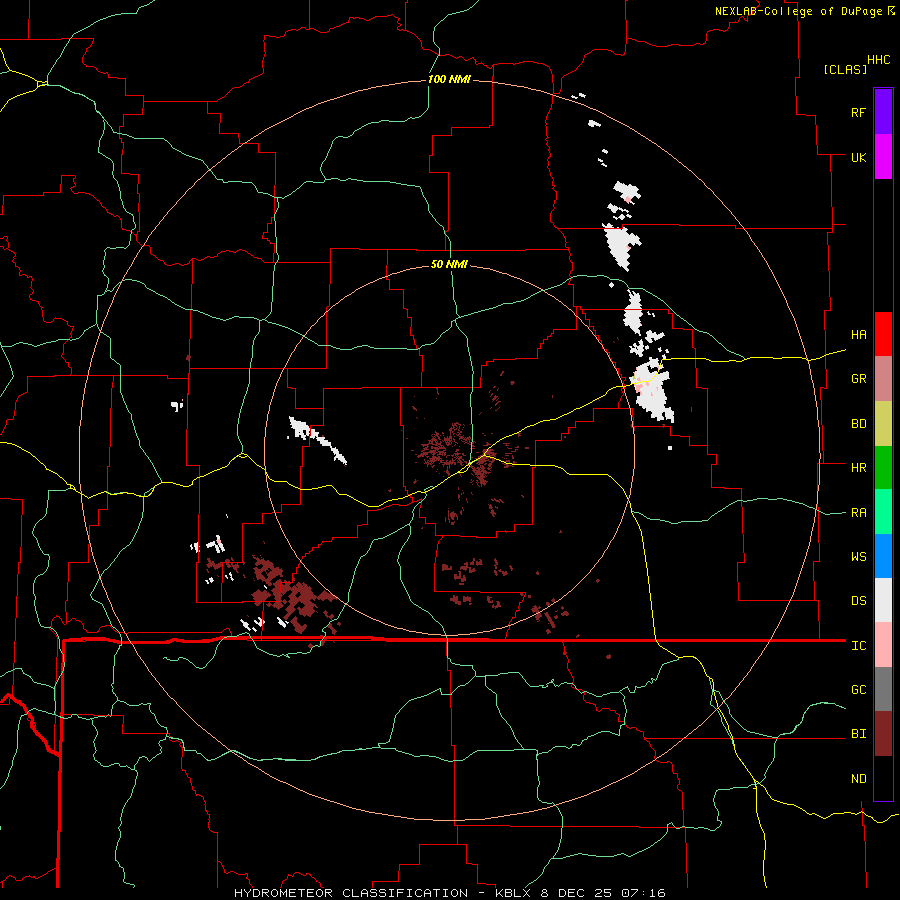The height and width of the screenshot is (900, 900).
Task: Select the BD big drops swatch
Action: click(883, 424)
